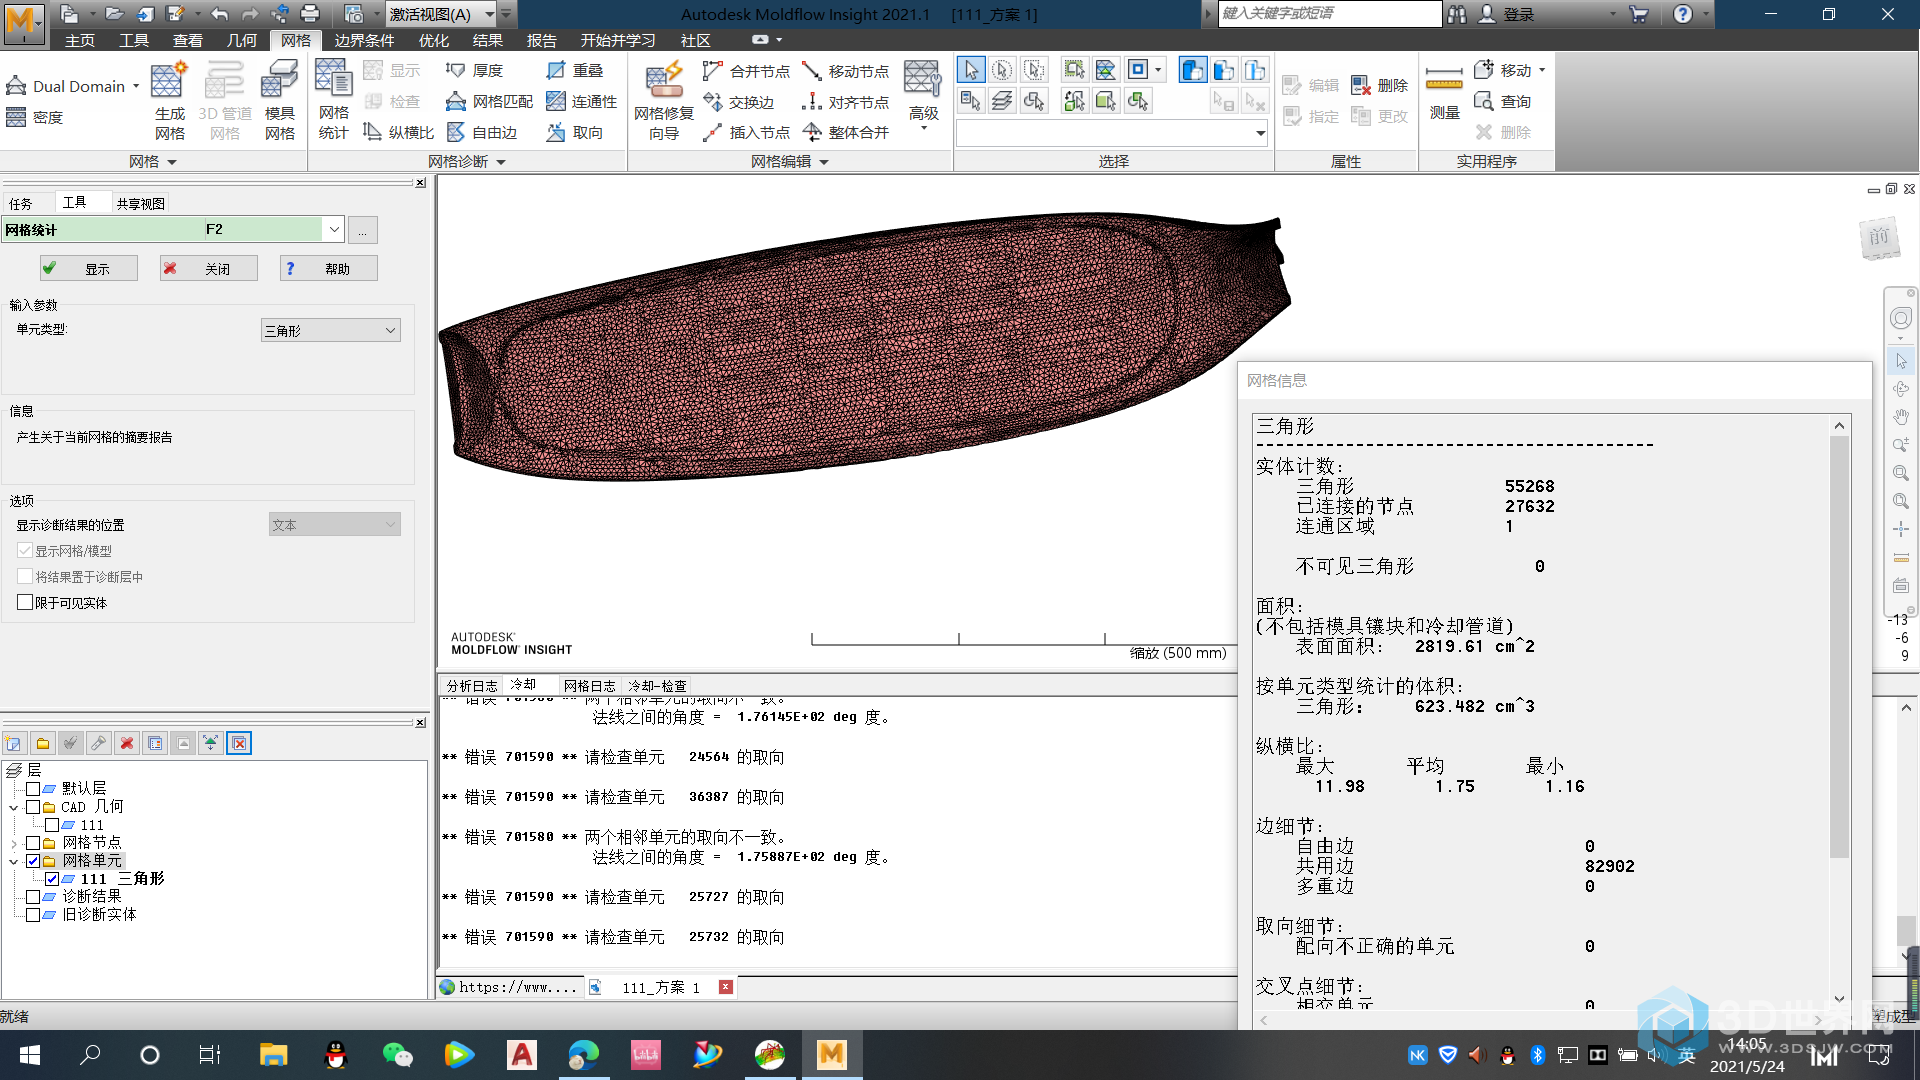Screen dimensions: 1920x1080
Task: Click the 关闭 (Close) button
Action: click(209, 268)
